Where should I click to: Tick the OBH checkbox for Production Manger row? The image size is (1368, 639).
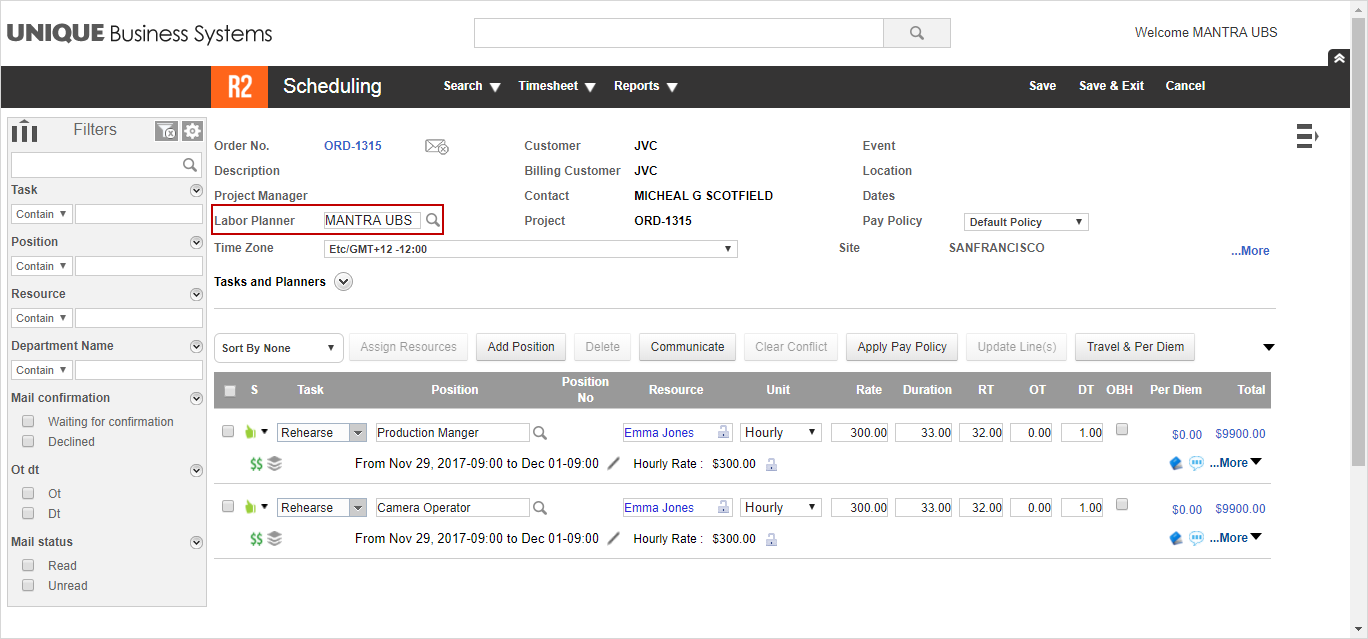1122,429
